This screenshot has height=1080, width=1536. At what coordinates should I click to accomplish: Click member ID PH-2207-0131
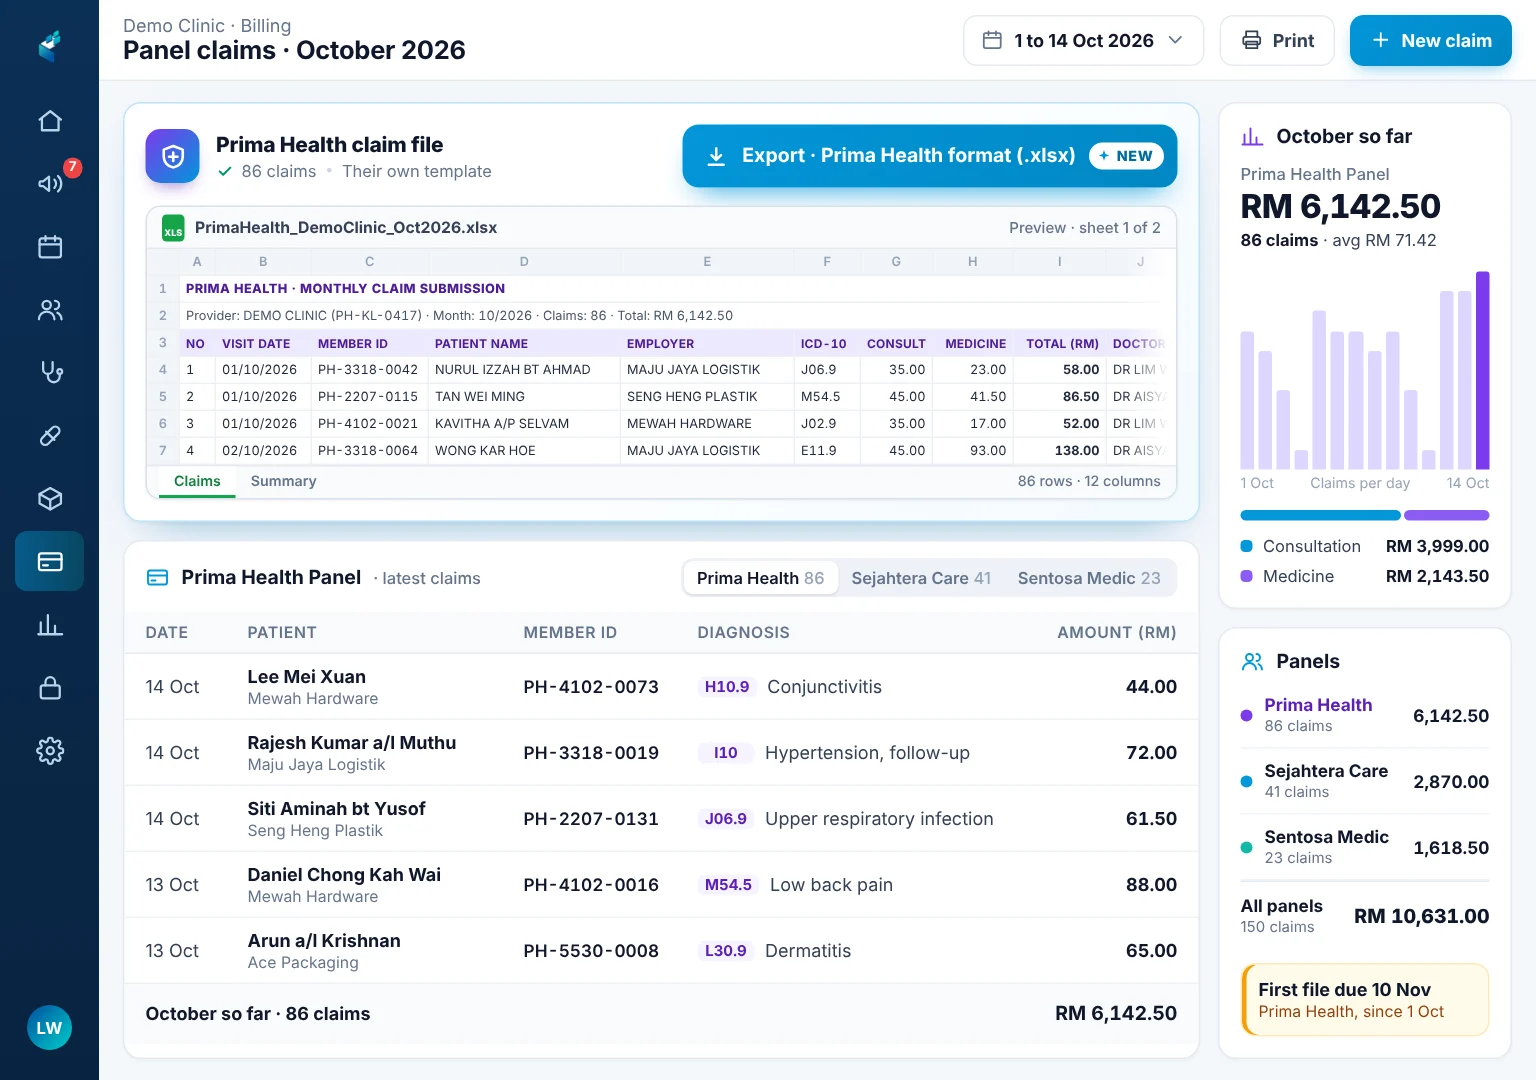click(591, 819)
